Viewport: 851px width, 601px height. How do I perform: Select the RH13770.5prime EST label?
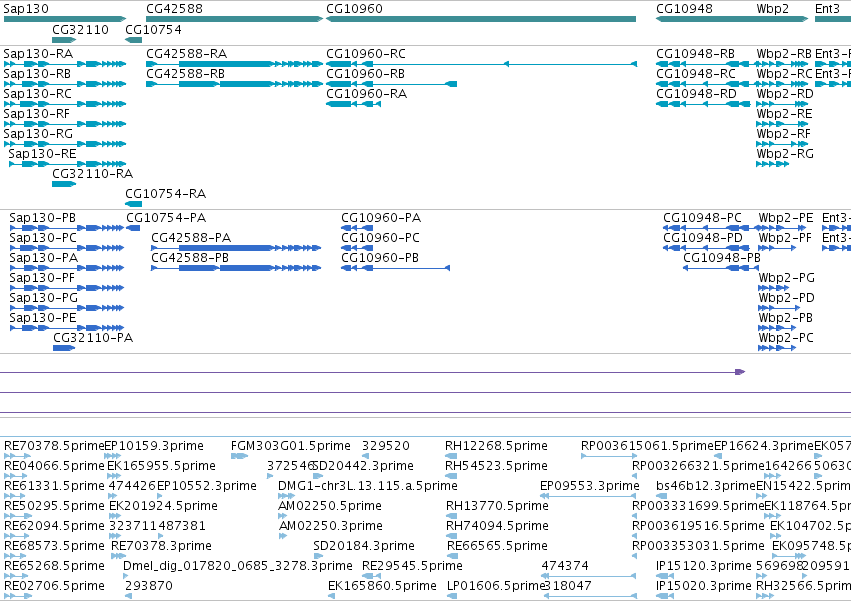tap(497, 506)
